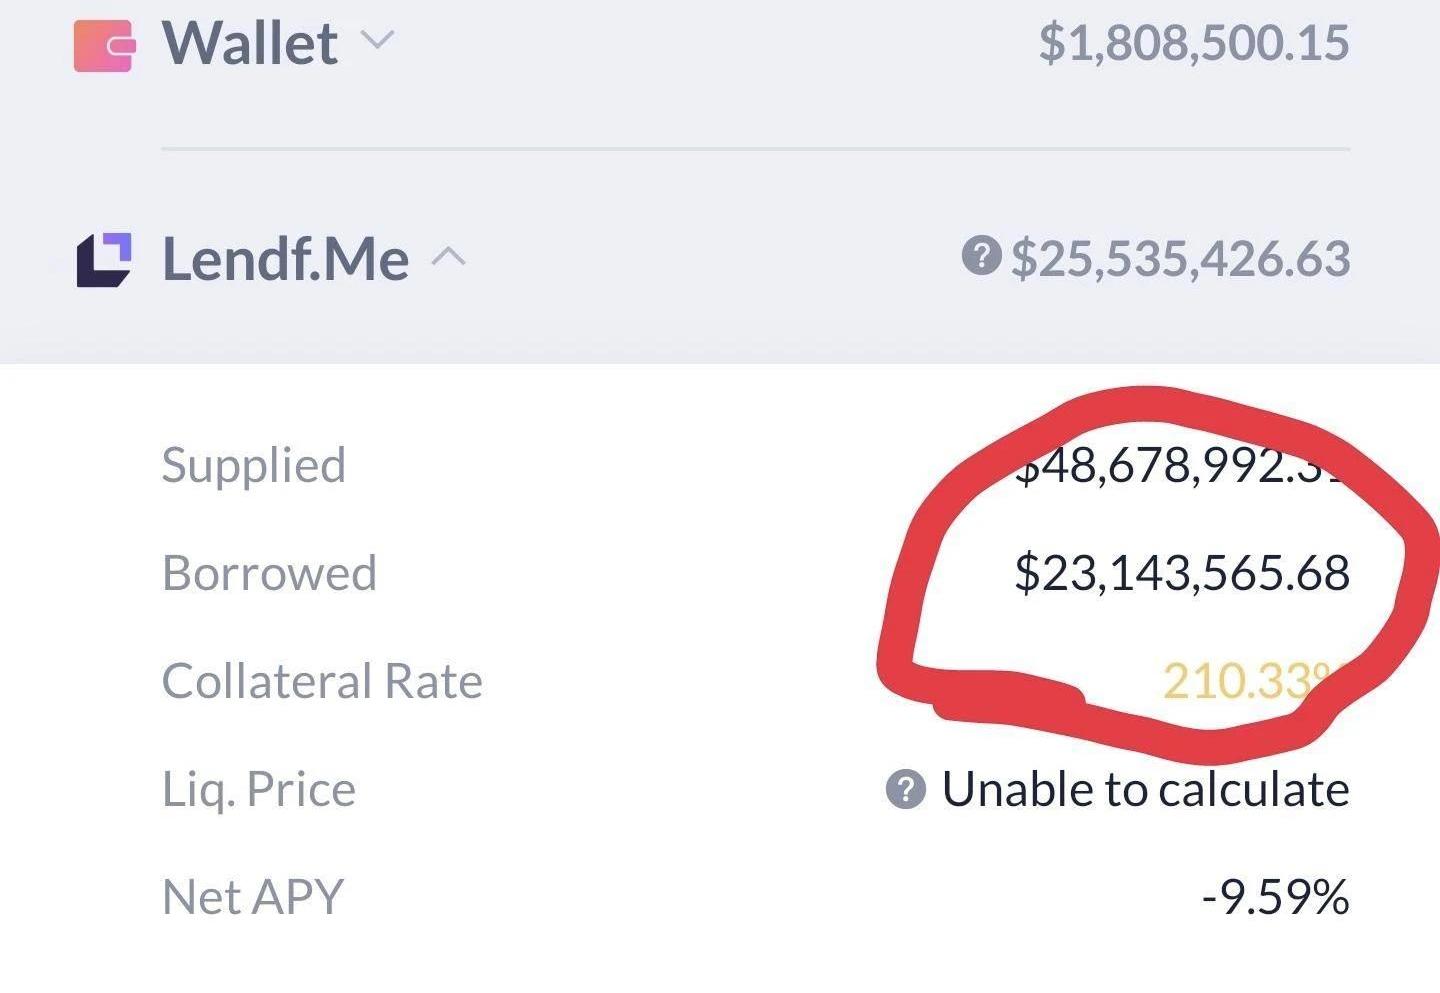Click the Supplied amount value
Viewport: 1440px width, 993px height.
1180,465
